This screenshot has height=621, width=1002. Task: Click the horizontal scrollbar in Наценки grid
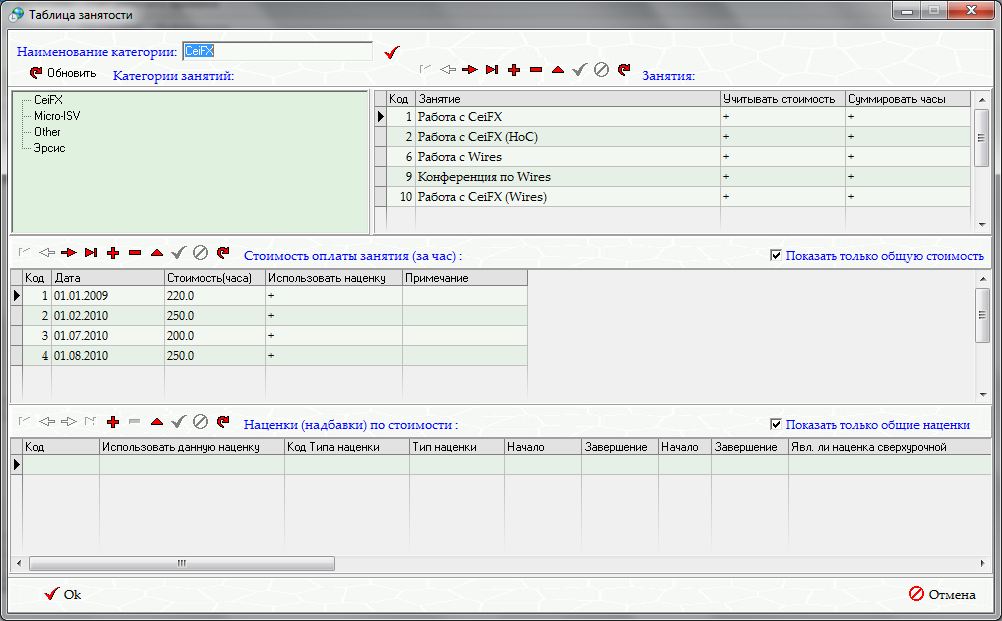tap(181, 563)
